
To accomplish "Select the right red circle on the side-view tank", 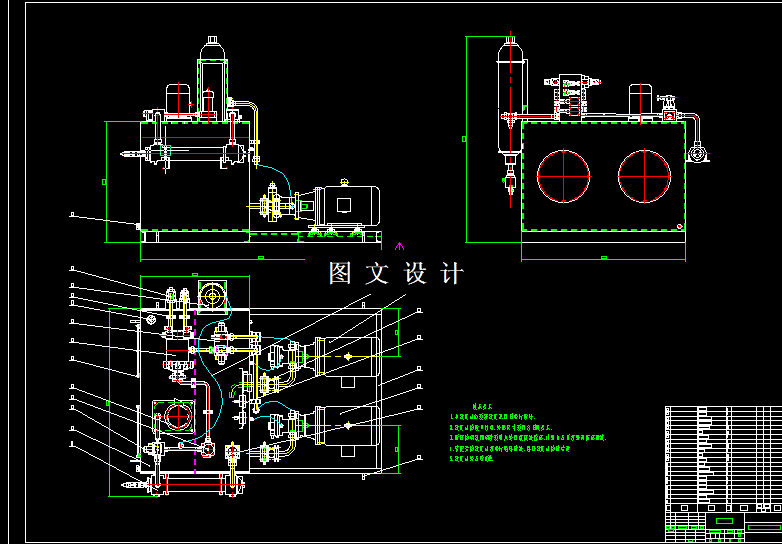I will 644,177.
